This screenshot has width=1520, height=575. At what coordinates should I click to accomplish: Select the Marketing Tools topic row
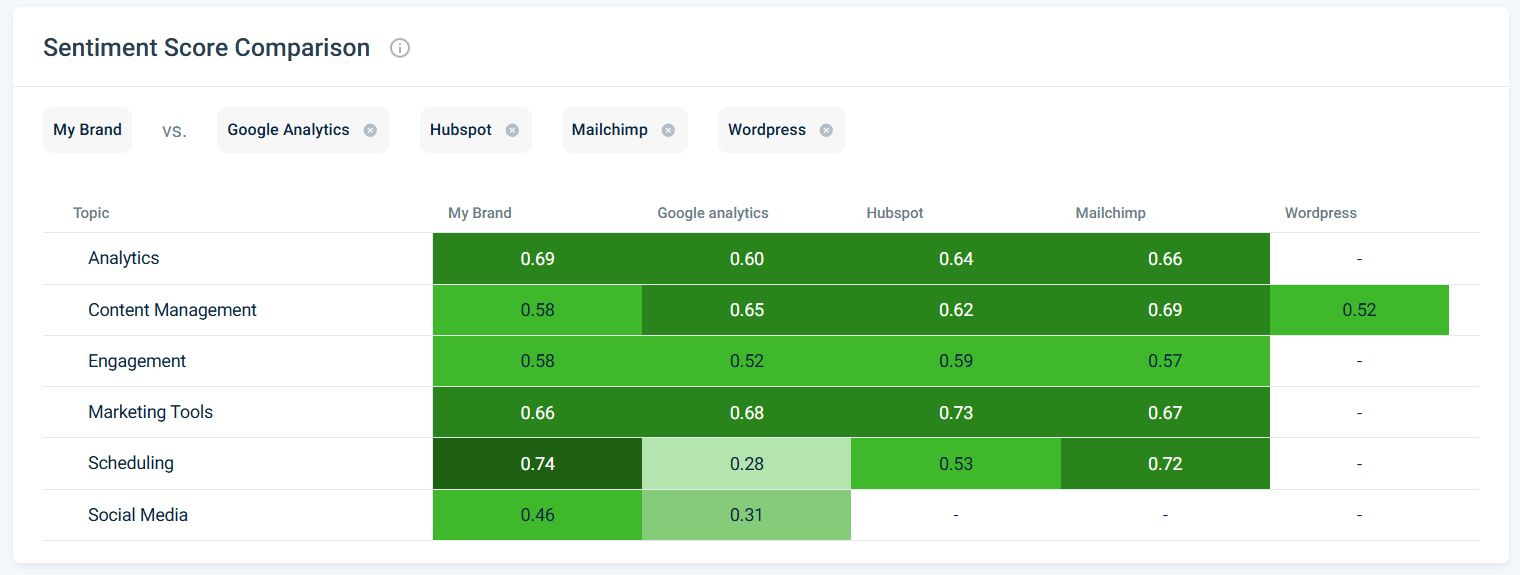coord(761,412)
